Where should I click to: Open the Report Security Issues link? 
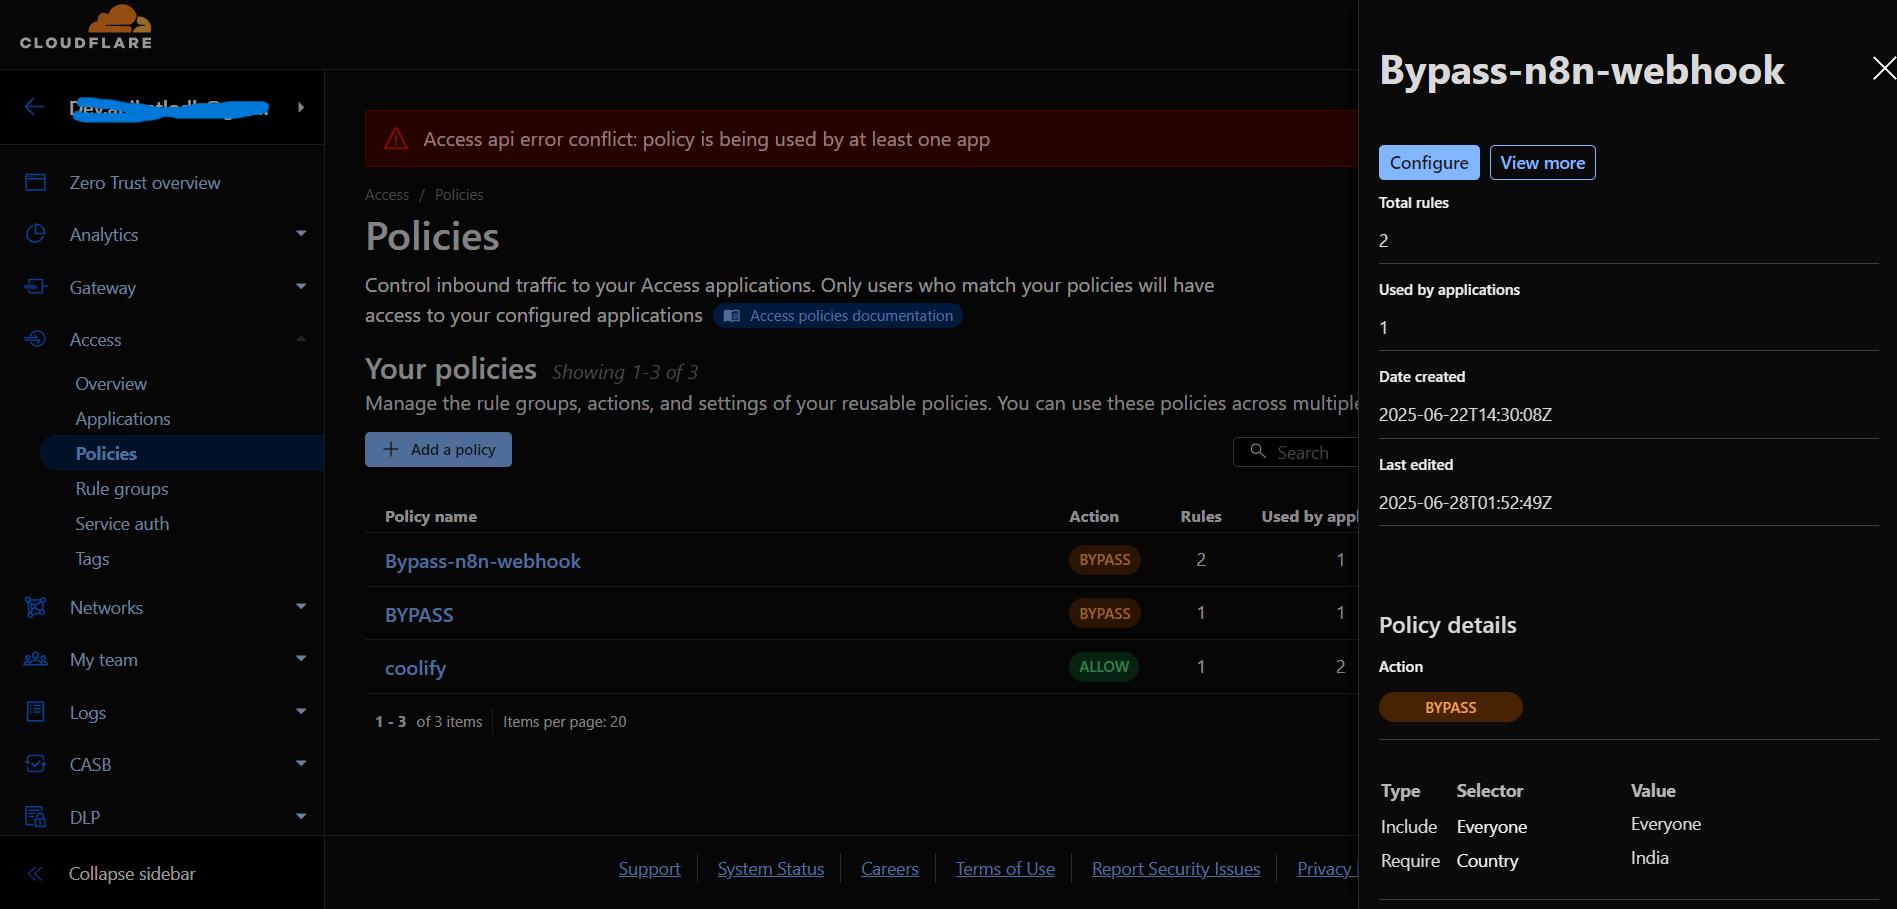(x=1176, y=869)
